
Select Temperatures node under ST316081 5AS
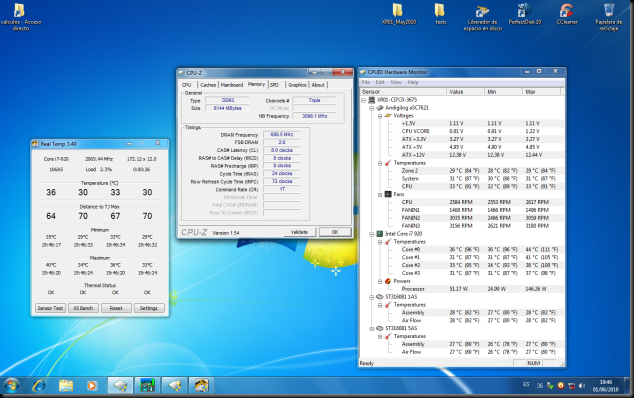click(409, 337)
